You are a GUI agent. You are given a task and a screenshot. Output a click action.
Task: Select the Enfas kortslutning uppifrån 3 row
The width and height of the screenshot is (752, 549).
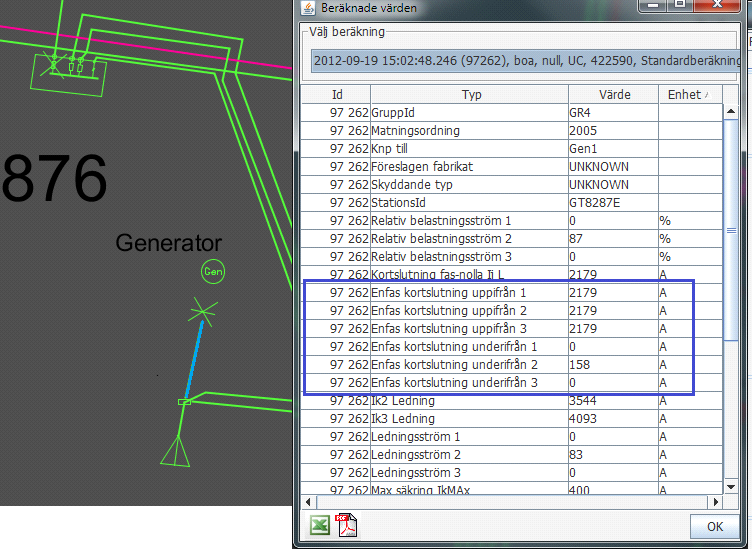tap(512, 328)
